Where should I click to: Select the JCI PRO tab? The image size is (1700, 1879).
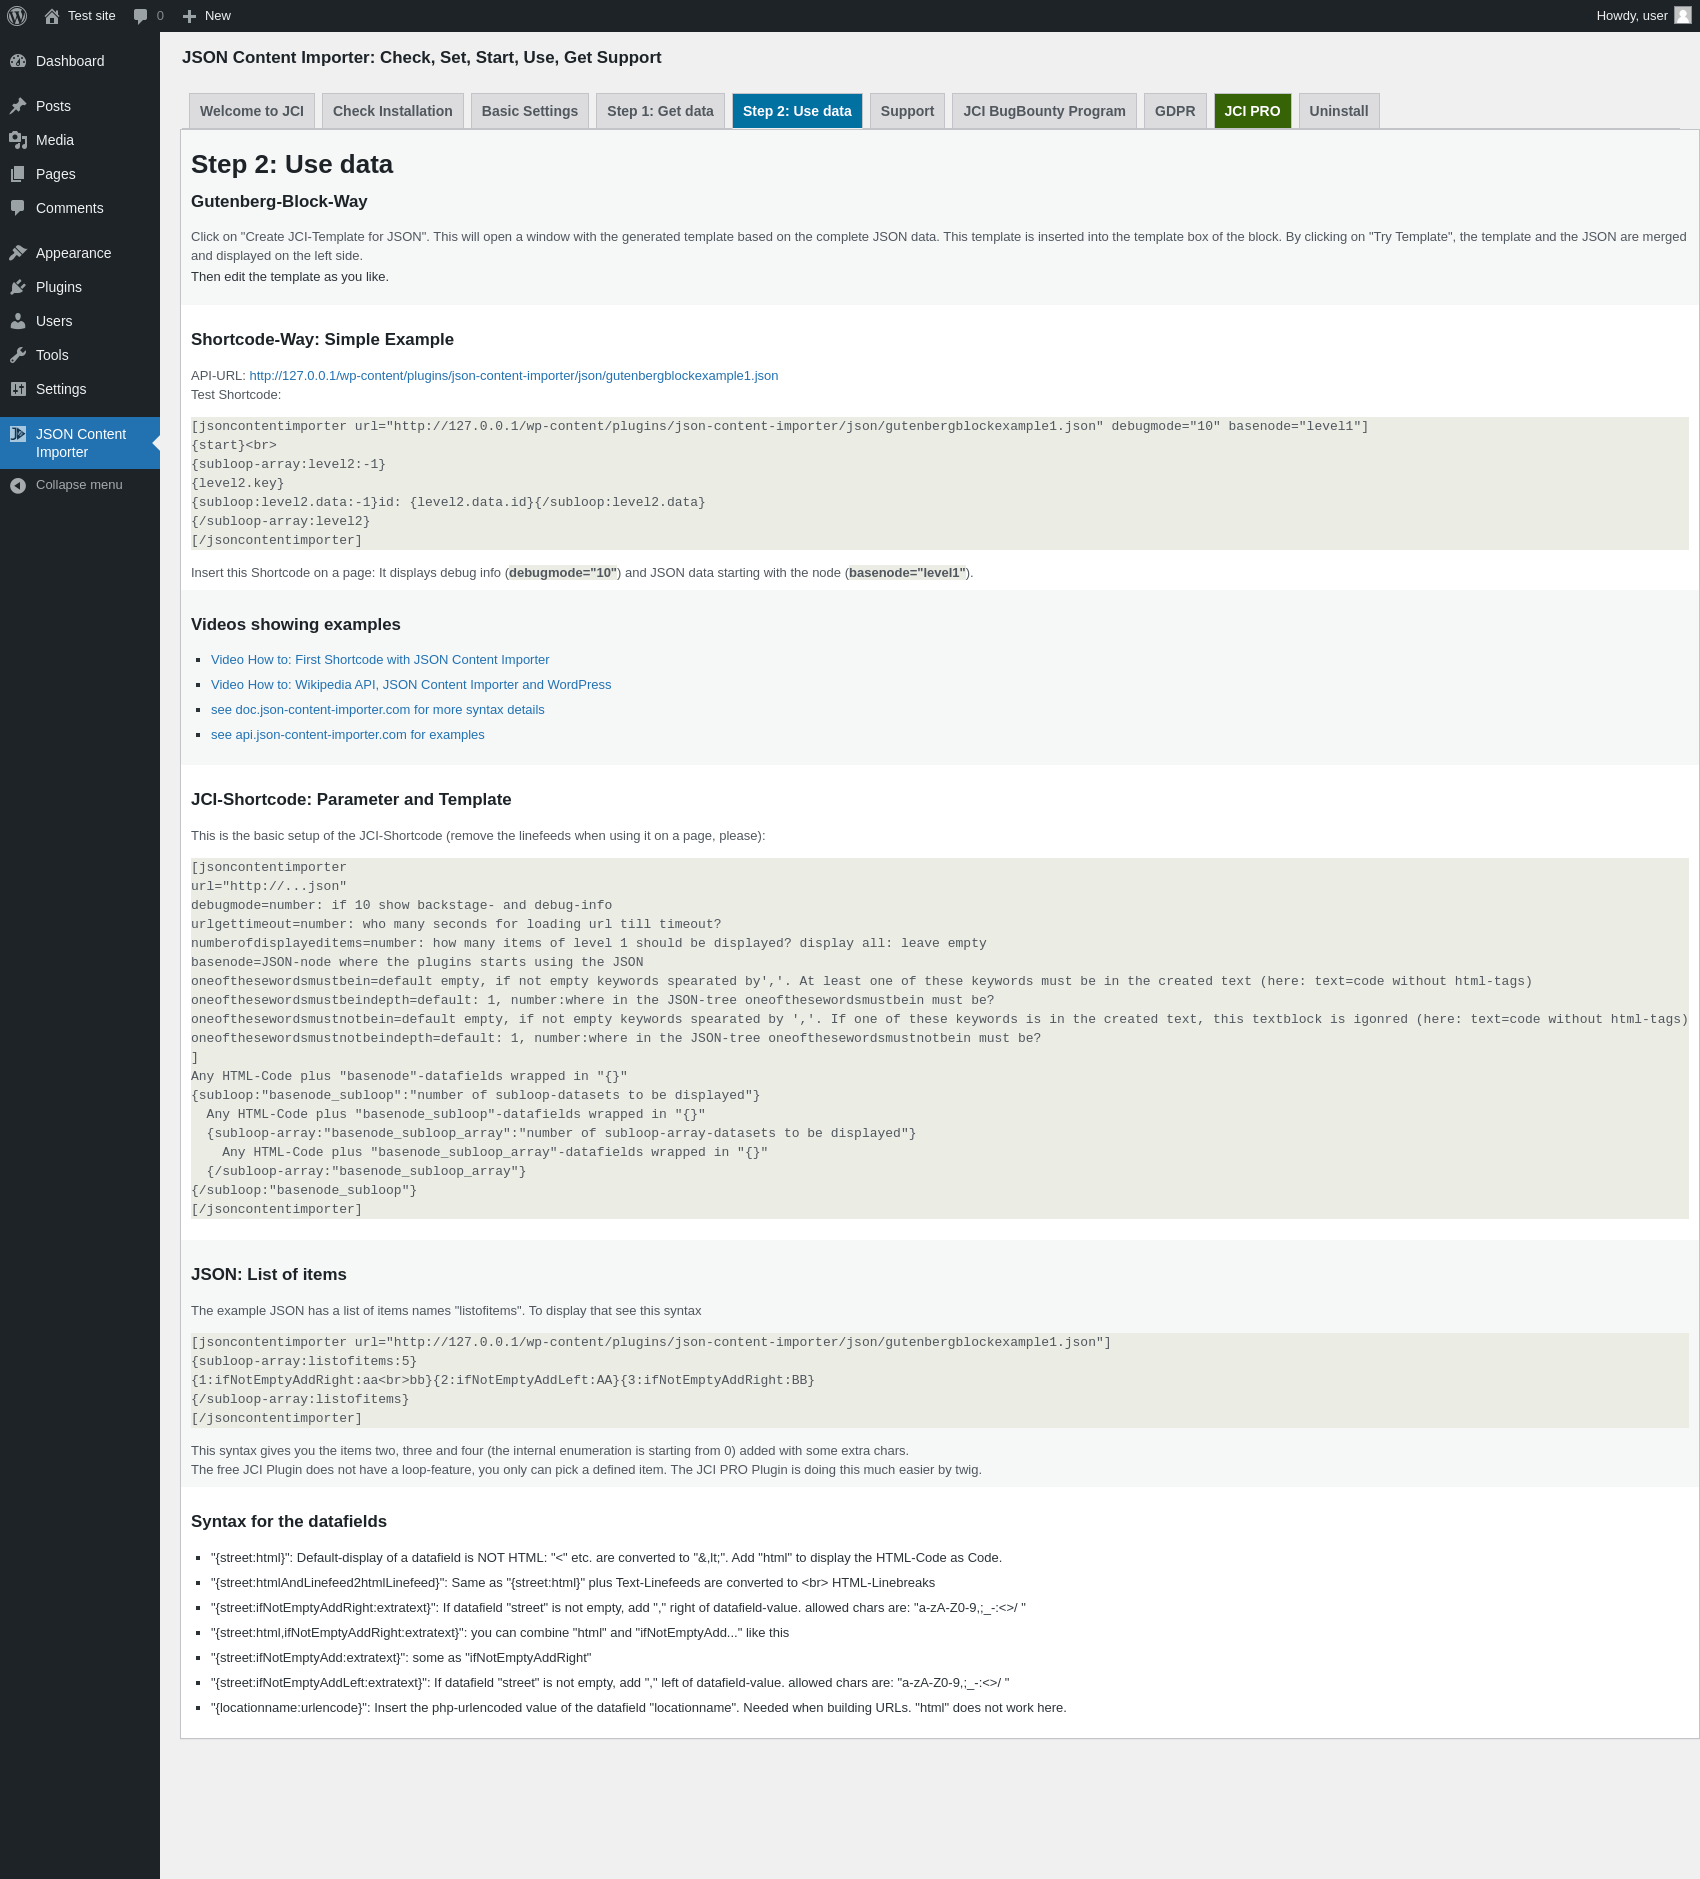[x=1252, y=111]
